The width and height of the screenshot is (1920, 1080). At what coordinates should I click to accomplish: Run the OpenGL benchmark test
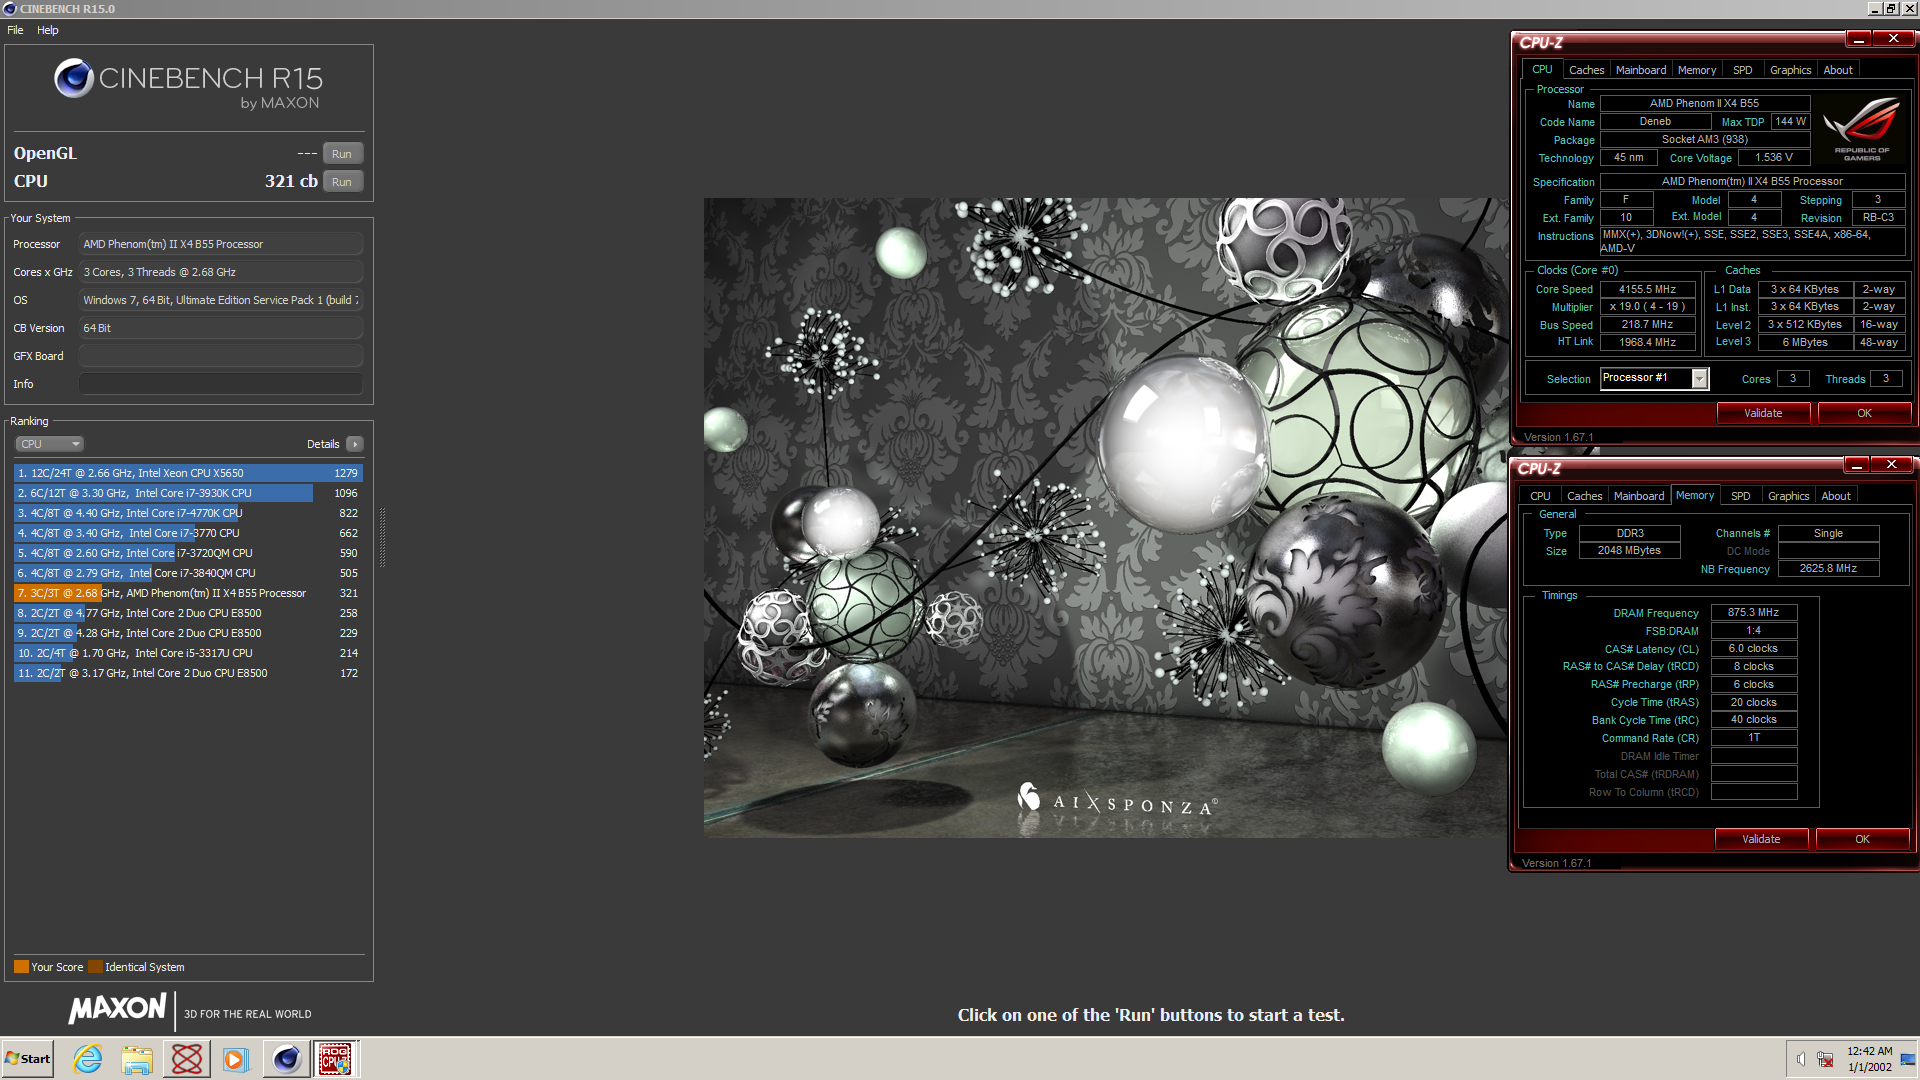[342, 154]
